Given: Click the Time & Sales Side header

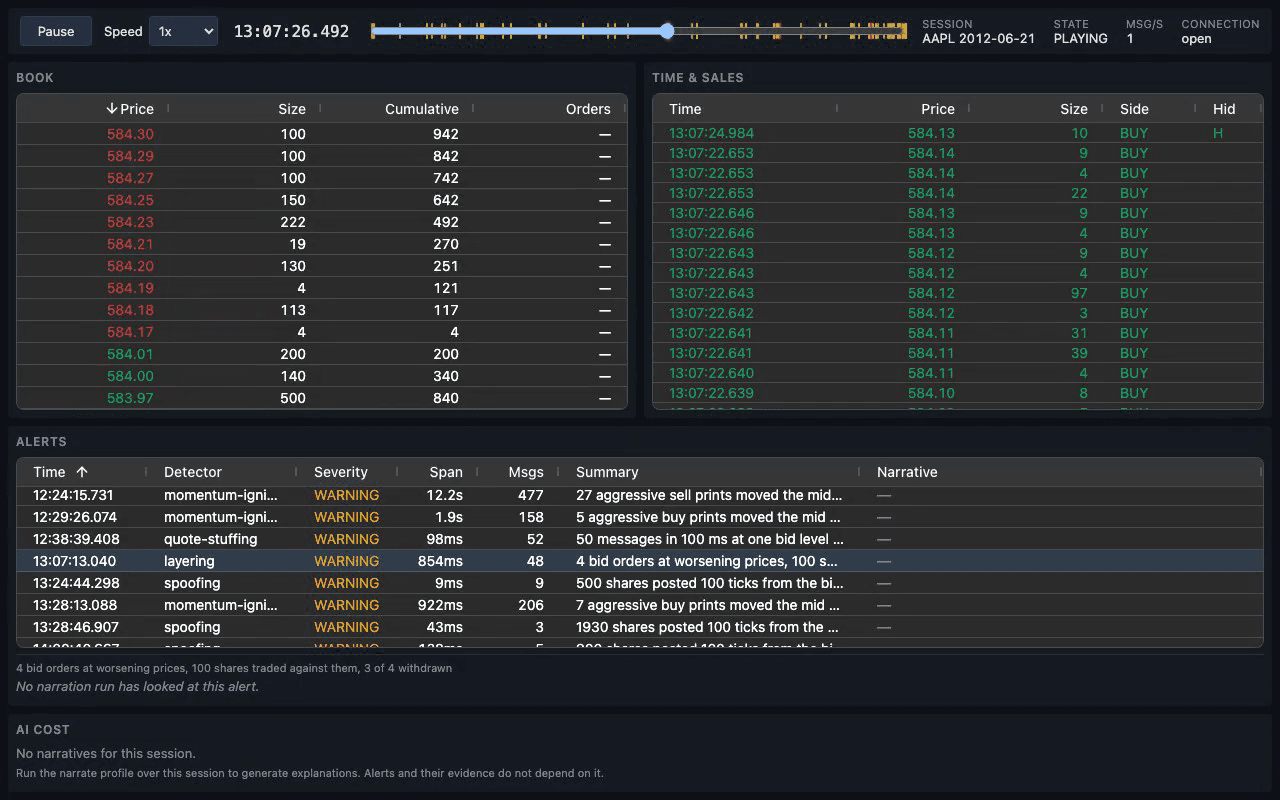Looking at the screenshot, I should click(1134, 109).
